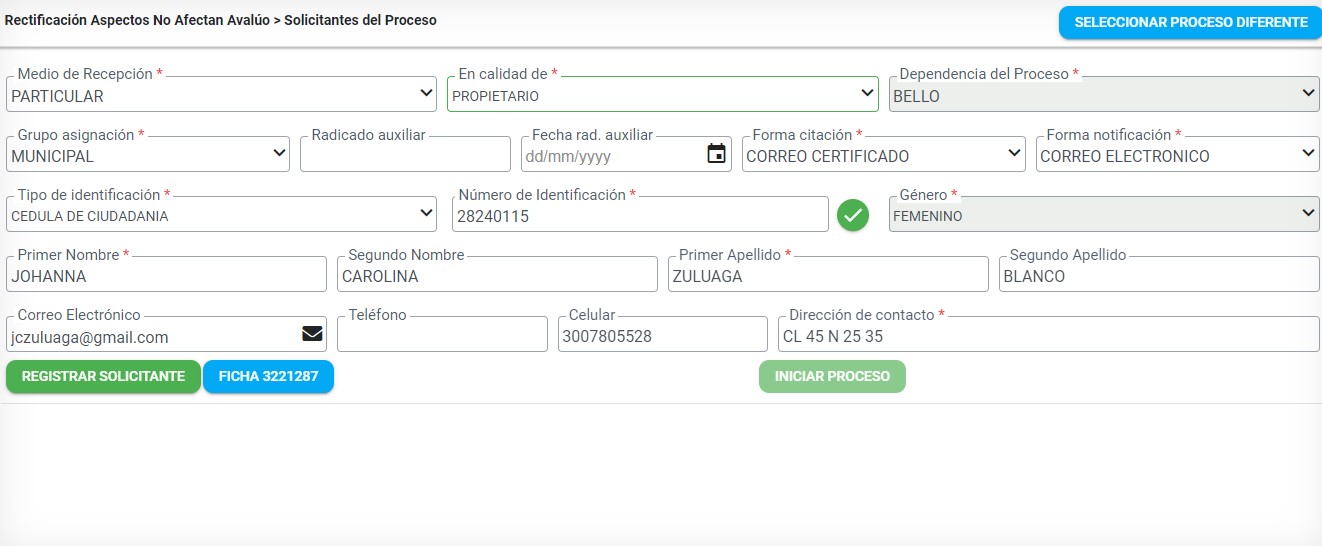
Task: Open Tipo de identificación dropdown
Action: point(221,214)
